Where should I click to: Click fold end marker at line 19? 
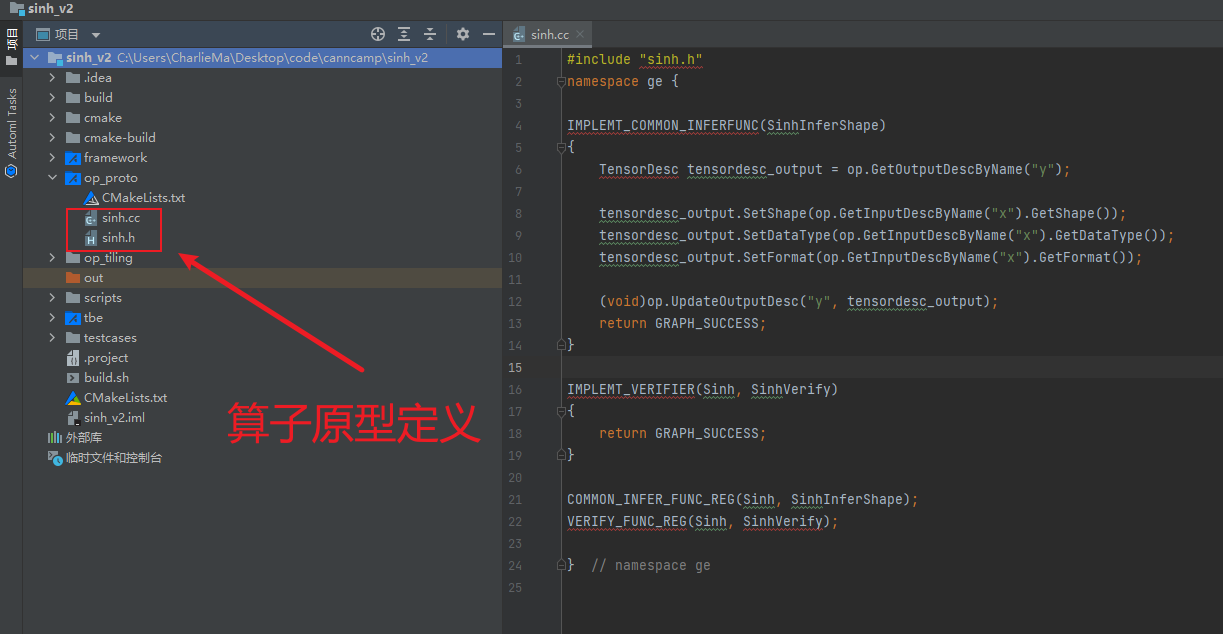pyautogui.click(x=560, y=455)
